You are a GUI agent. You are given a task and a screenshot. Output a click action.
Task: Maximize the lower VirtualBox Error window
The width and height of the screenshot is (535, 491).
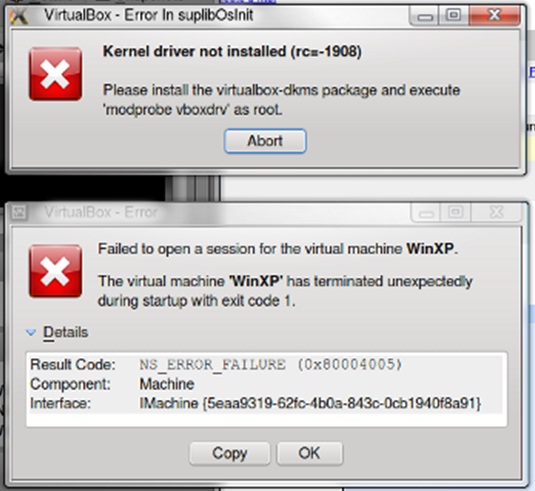(456, 213)
